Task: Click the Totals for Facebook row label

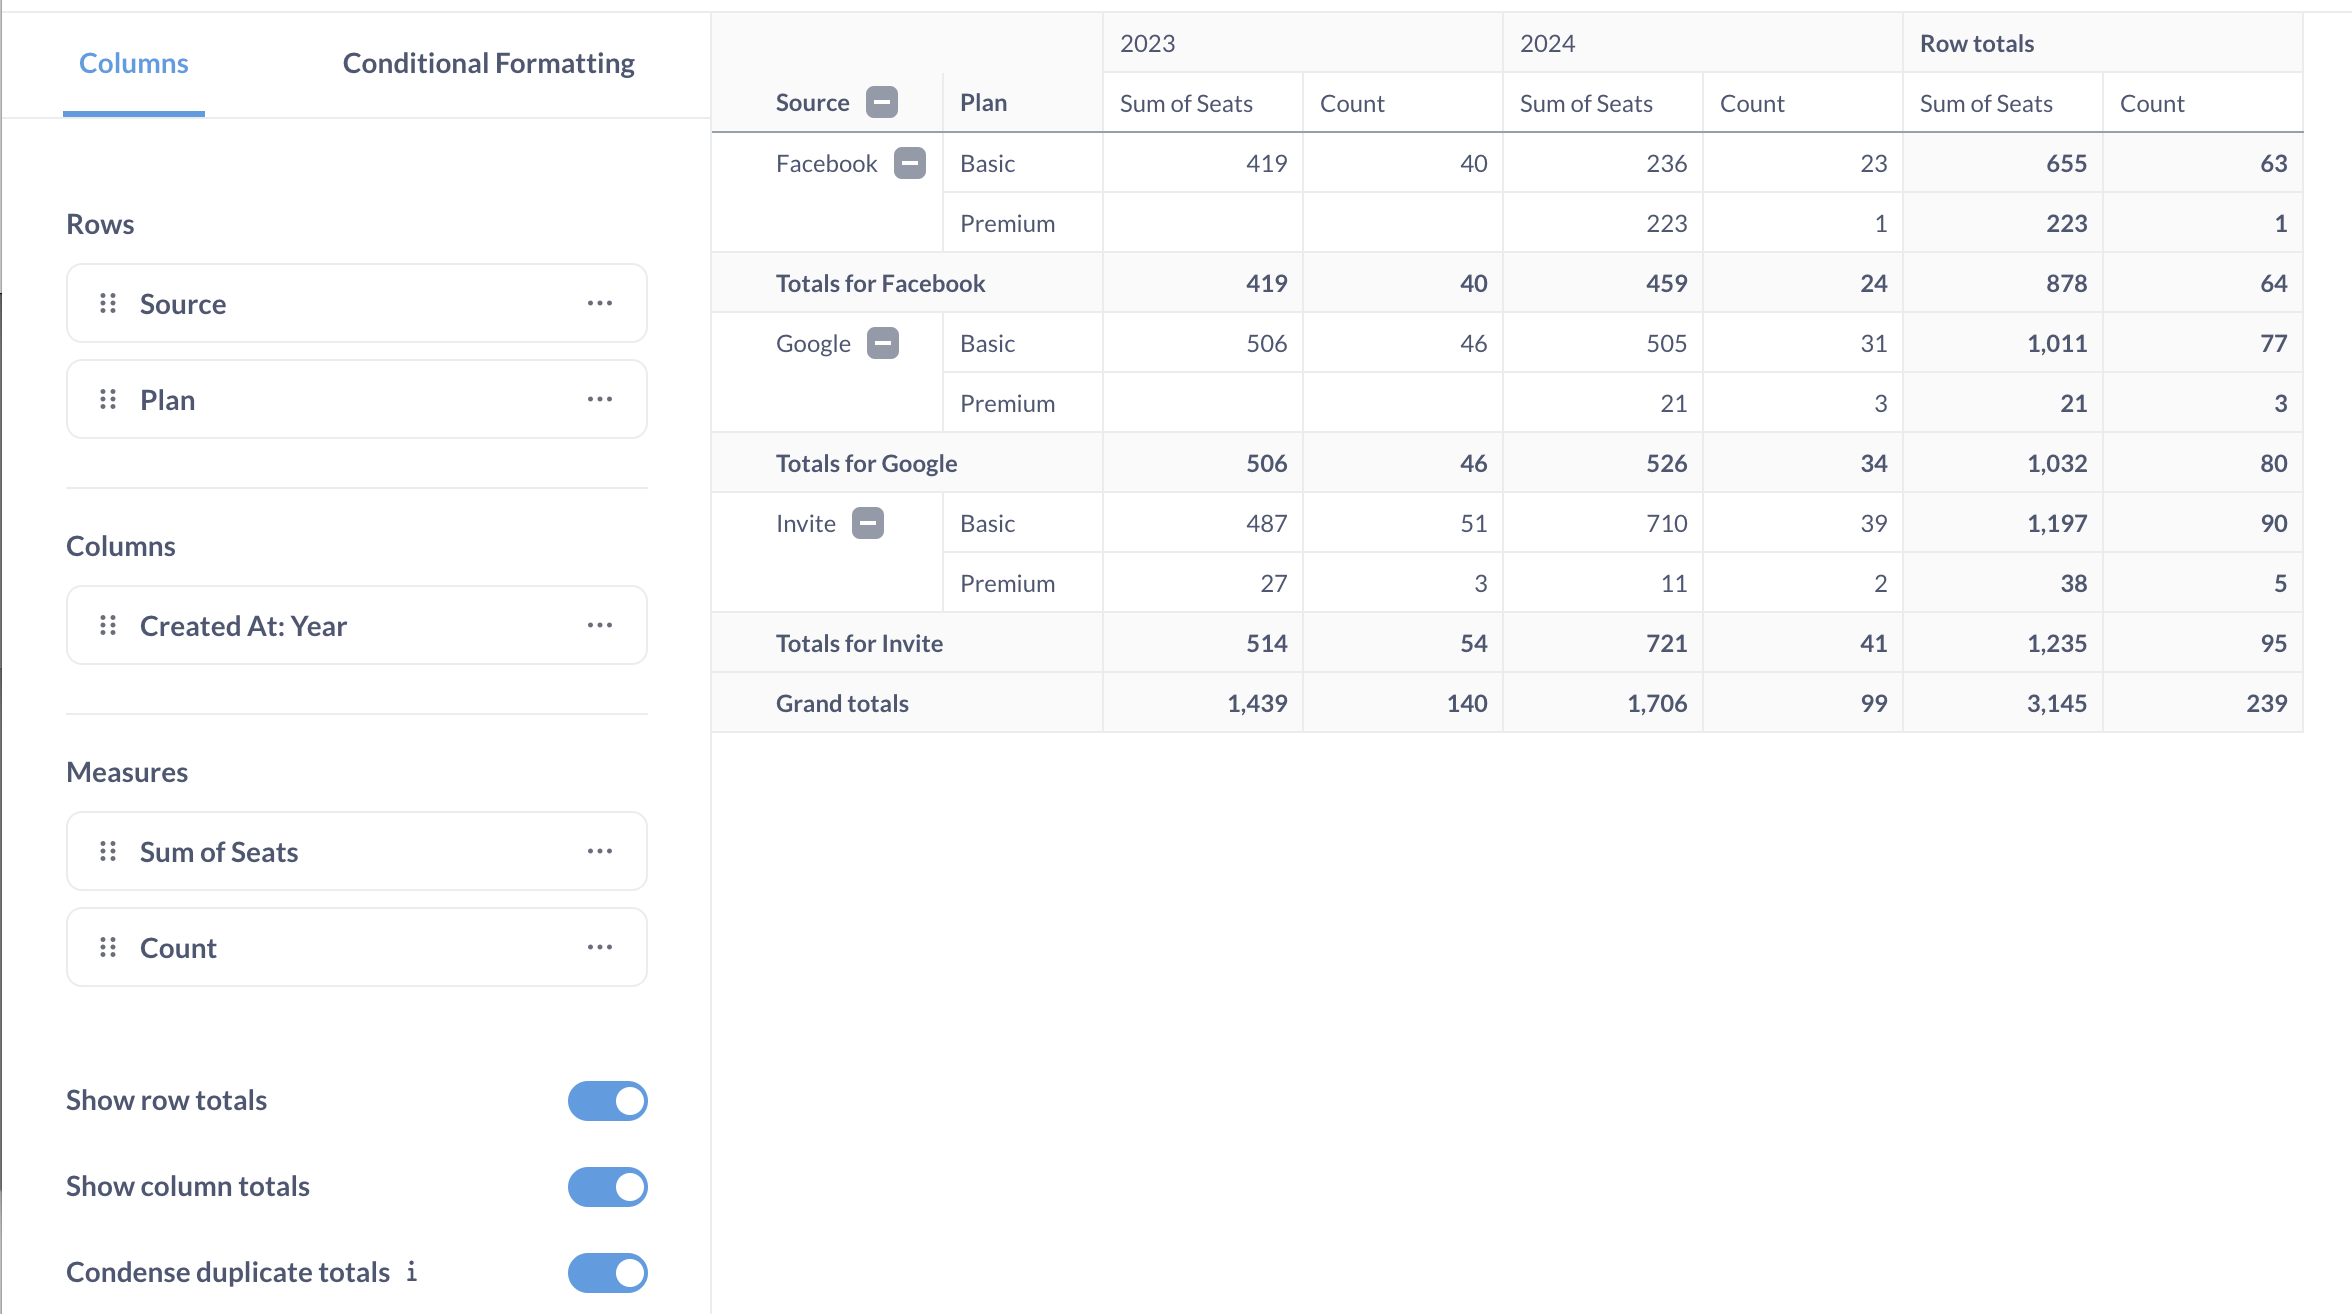Action: 880,283
